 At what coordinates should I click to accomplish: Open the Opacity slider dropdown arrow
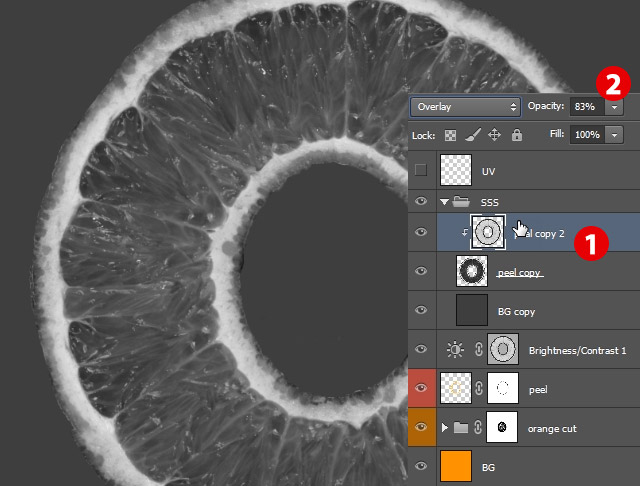point(614,107)
